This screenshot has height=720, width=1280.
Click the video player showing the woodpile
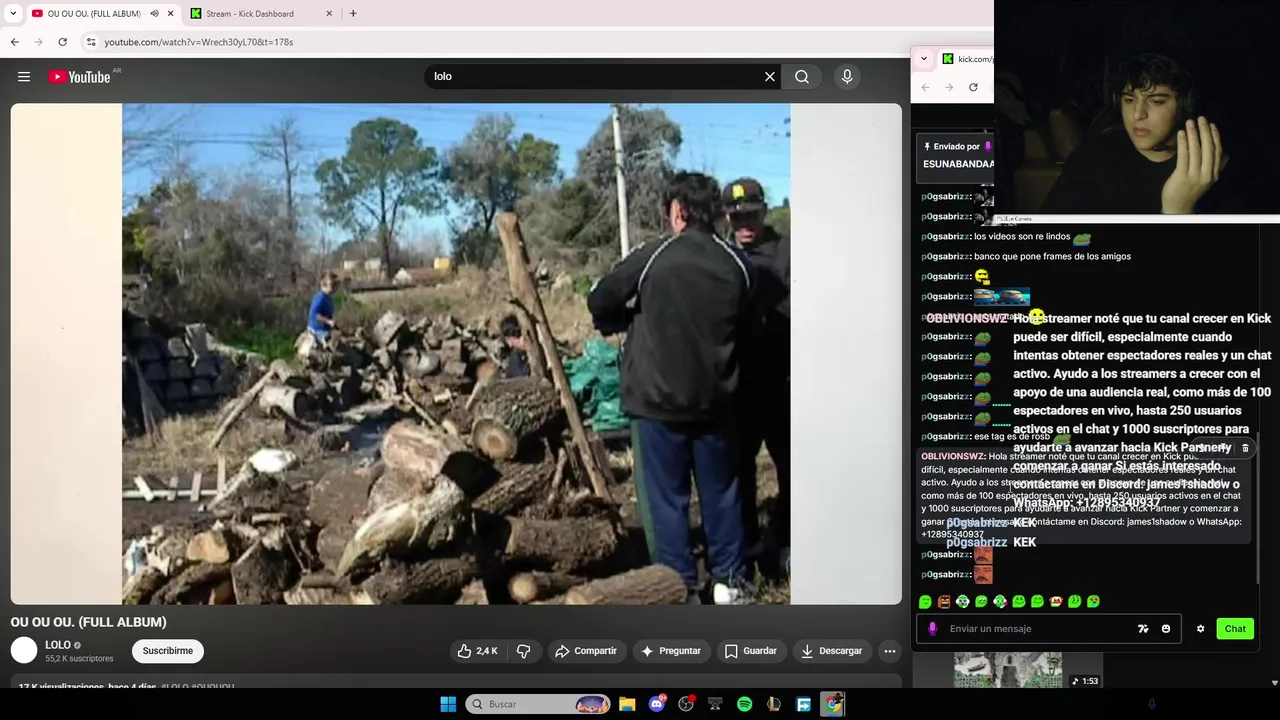pos(456,354)
